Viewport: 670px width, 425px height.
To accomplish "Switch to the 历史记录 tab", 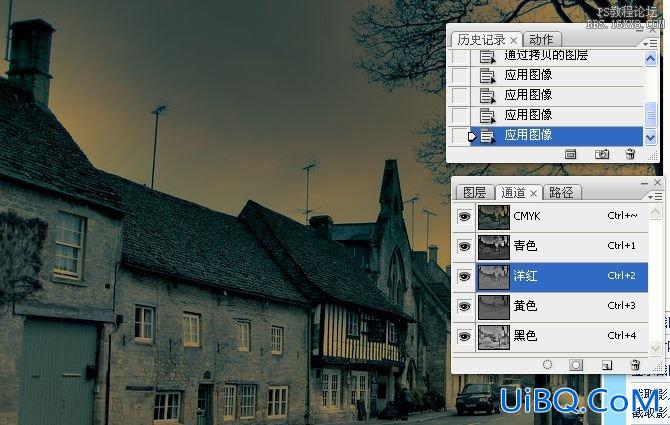I will (481, 40).
